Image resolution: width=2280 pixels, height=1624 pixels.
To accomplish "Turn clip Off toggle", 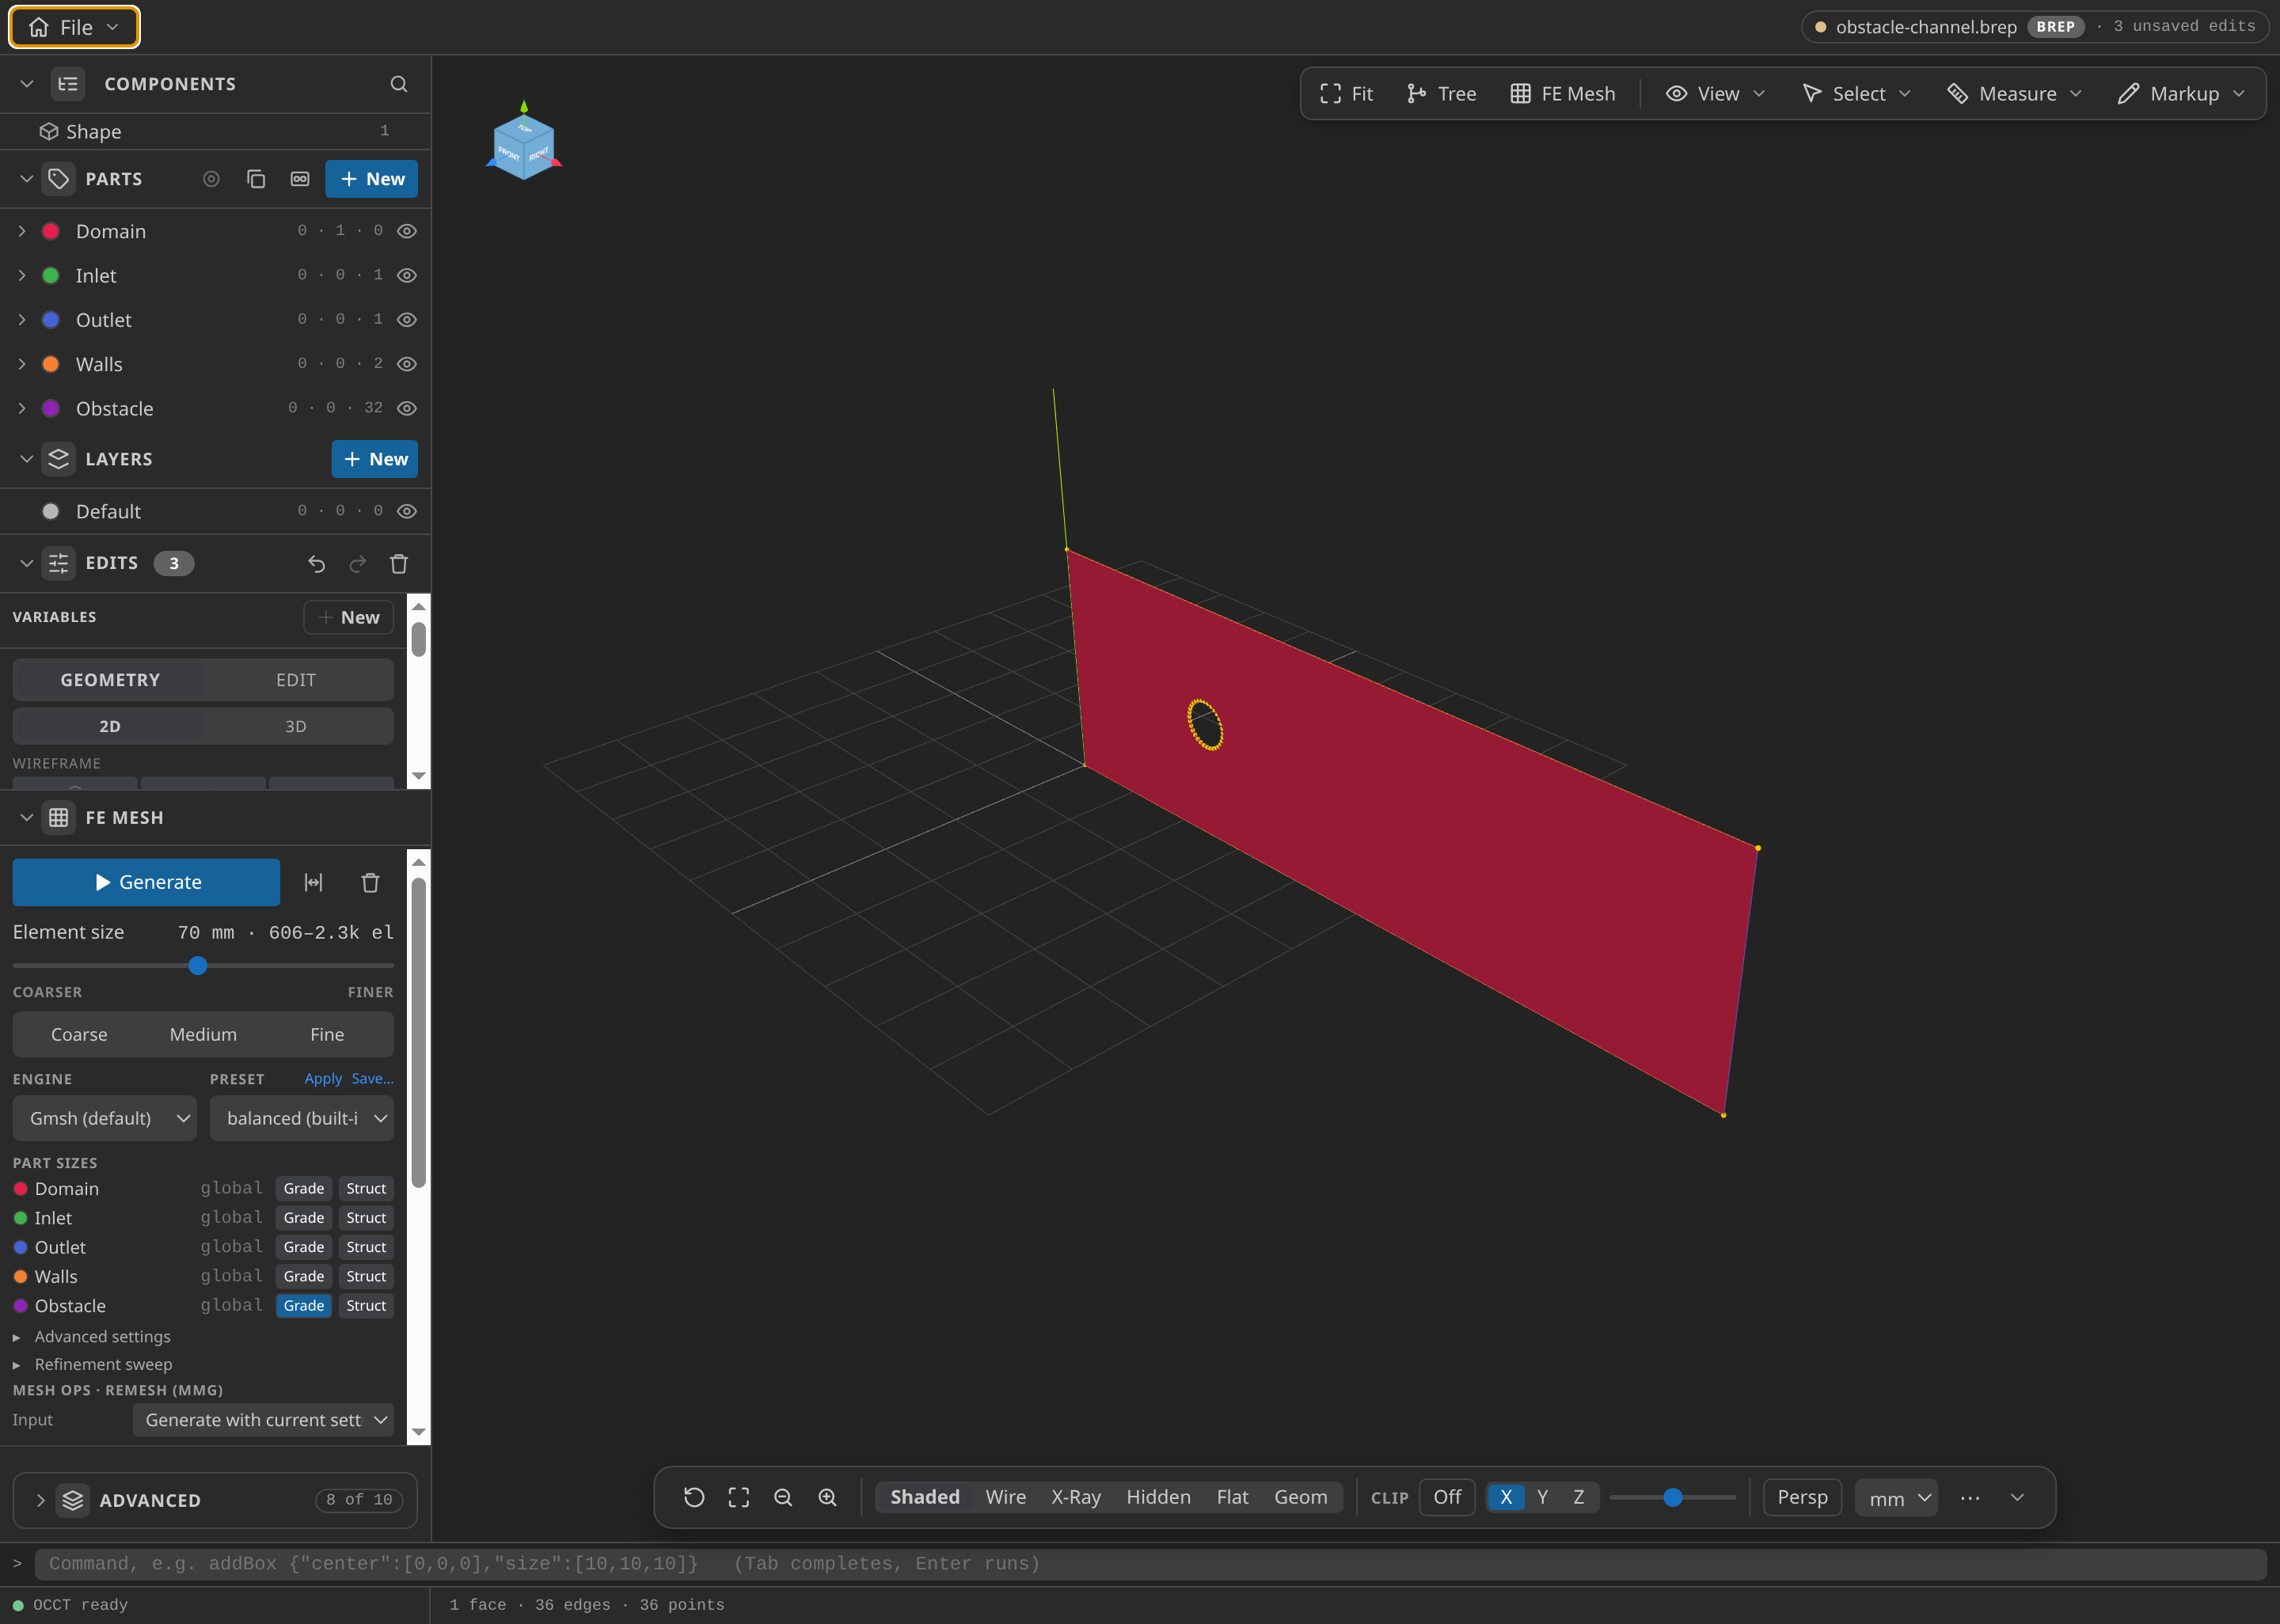I will point(1447,1497).
